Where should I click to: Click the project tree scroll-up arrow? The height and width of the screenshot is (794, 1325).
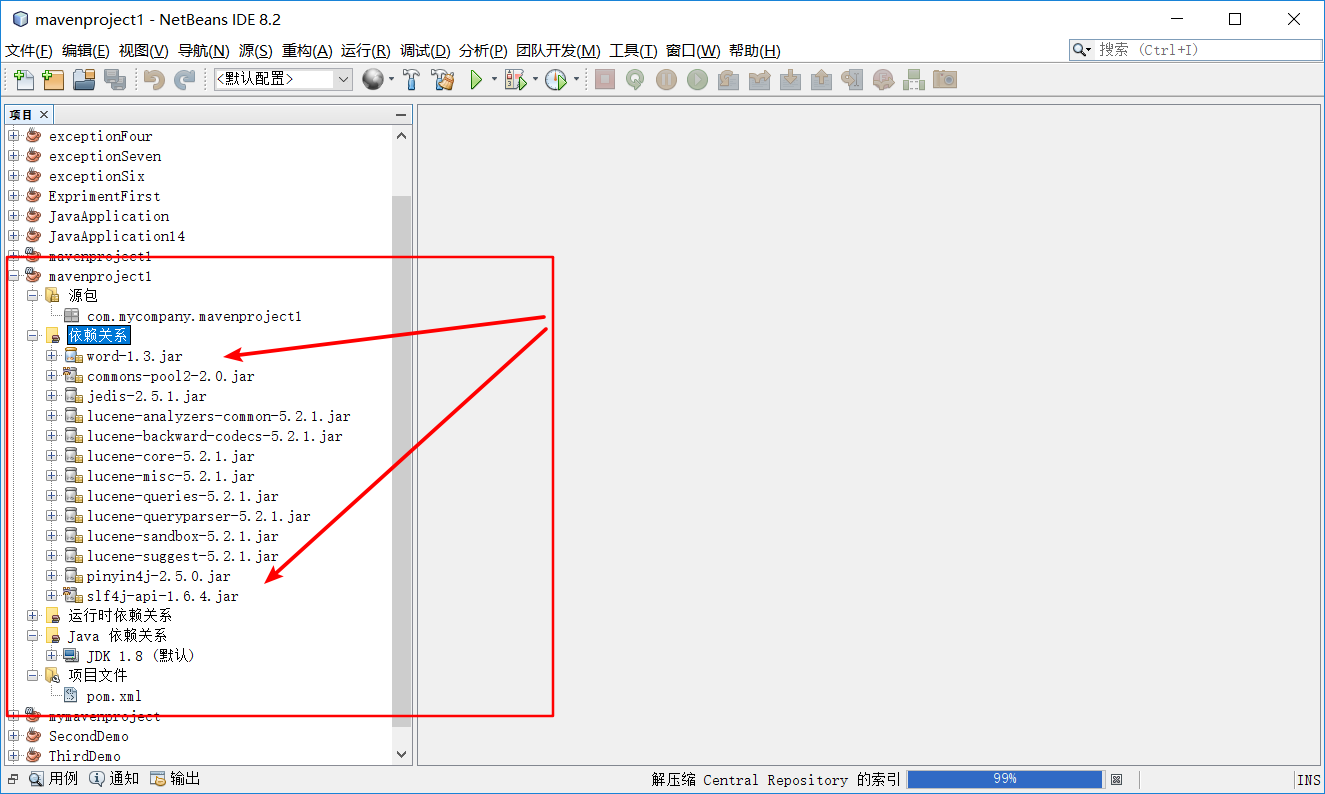pos(402,136)
